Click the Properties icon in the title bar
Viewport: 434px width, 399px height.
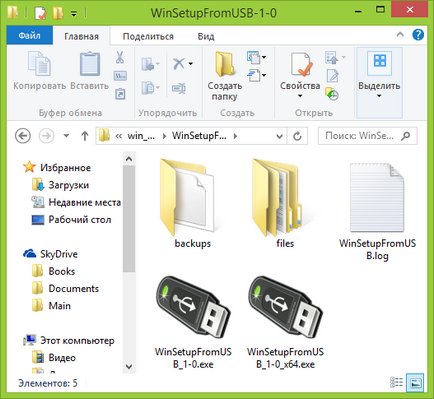(41, 13)
